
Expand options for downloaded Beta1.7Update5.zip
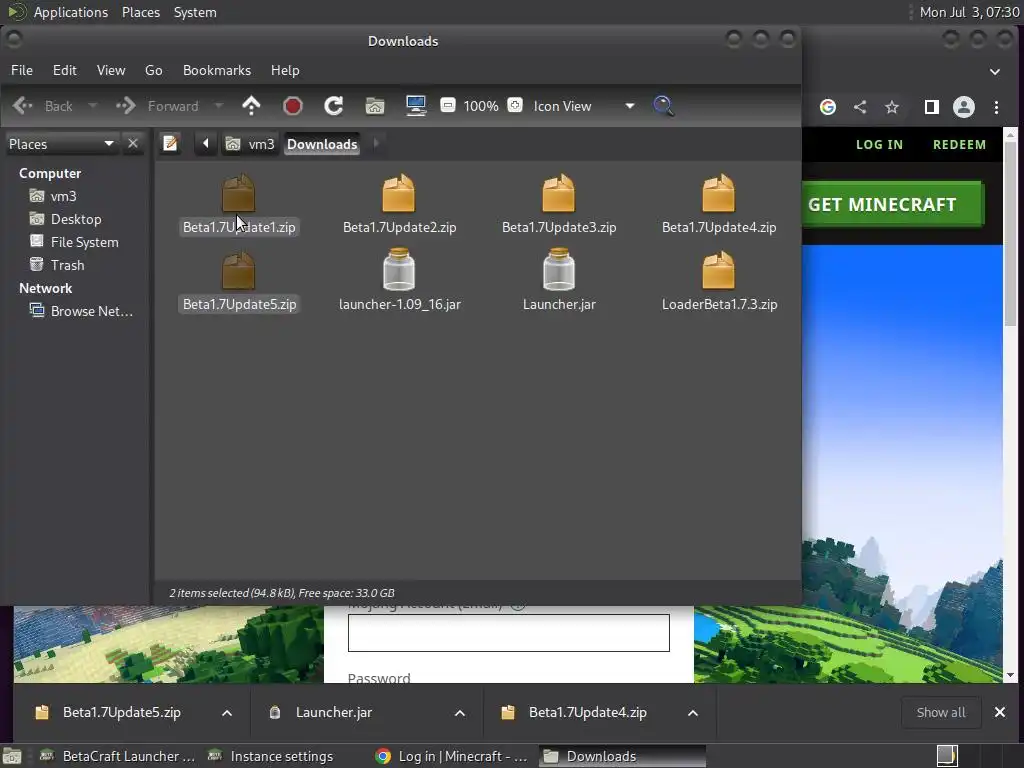pos(227,713)
